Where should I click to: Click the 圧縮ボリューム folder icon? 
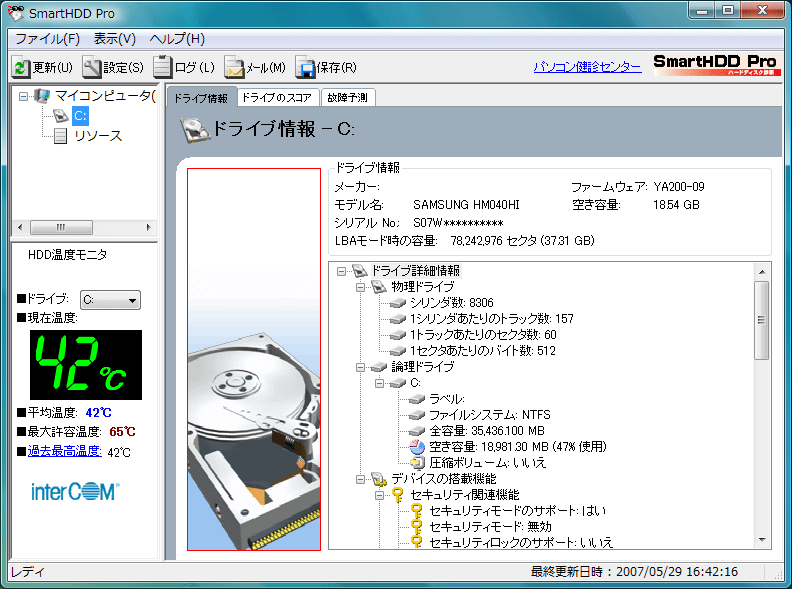(x=417, y=463)
